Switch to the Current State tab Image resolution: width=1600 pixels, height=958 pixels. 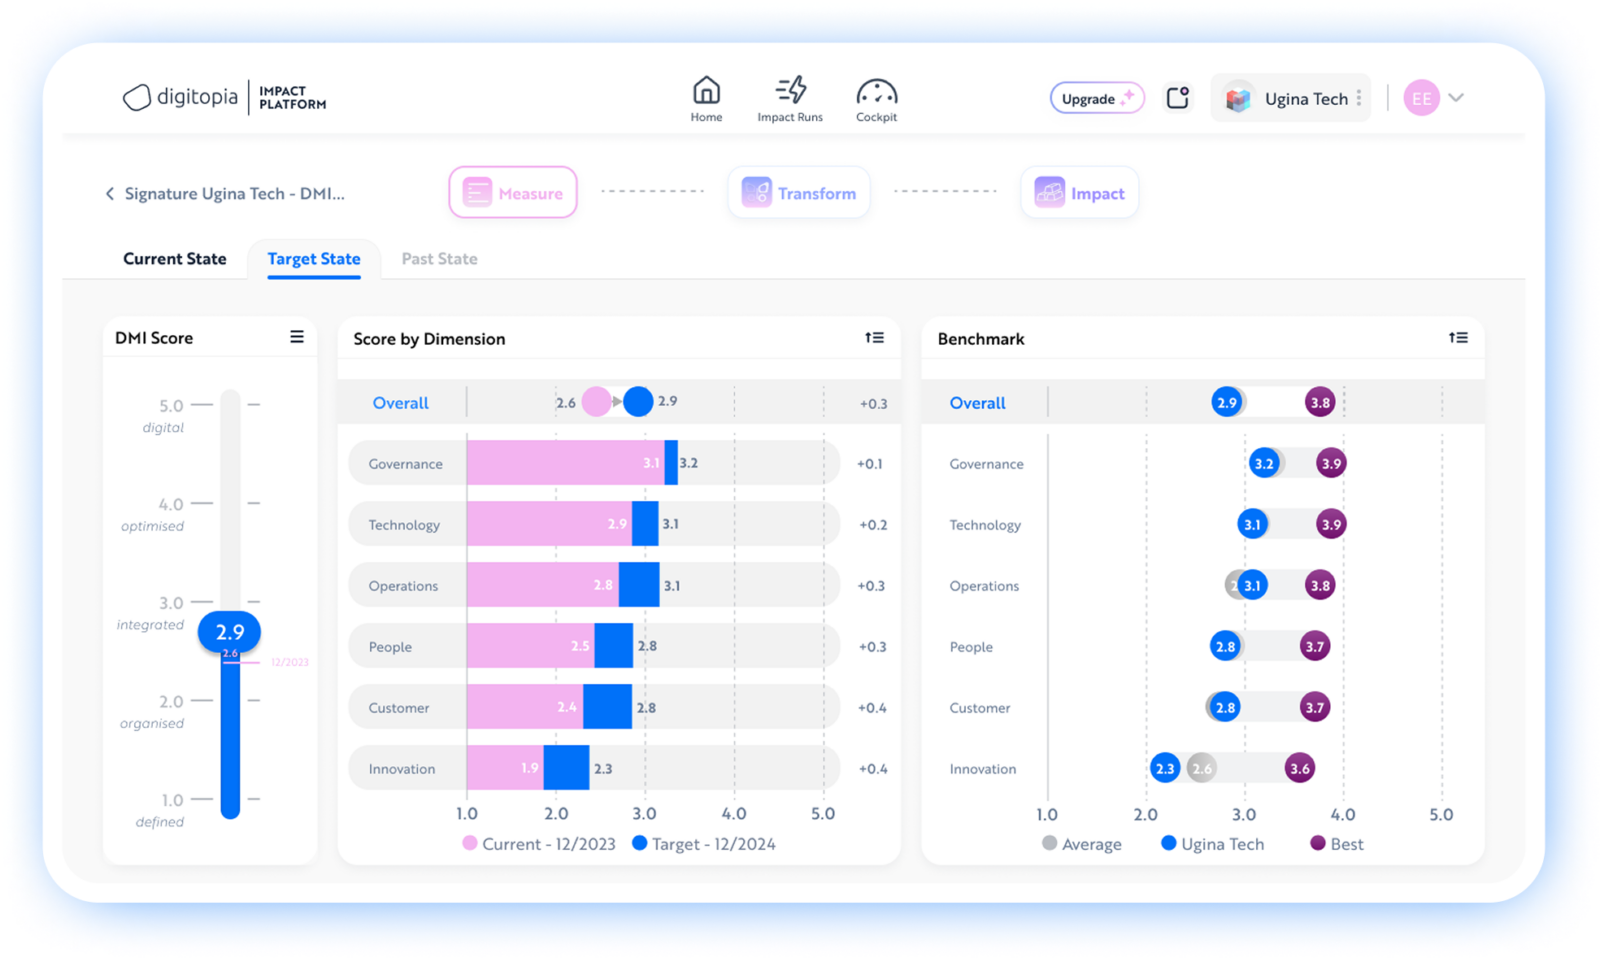tap(175, 258)
